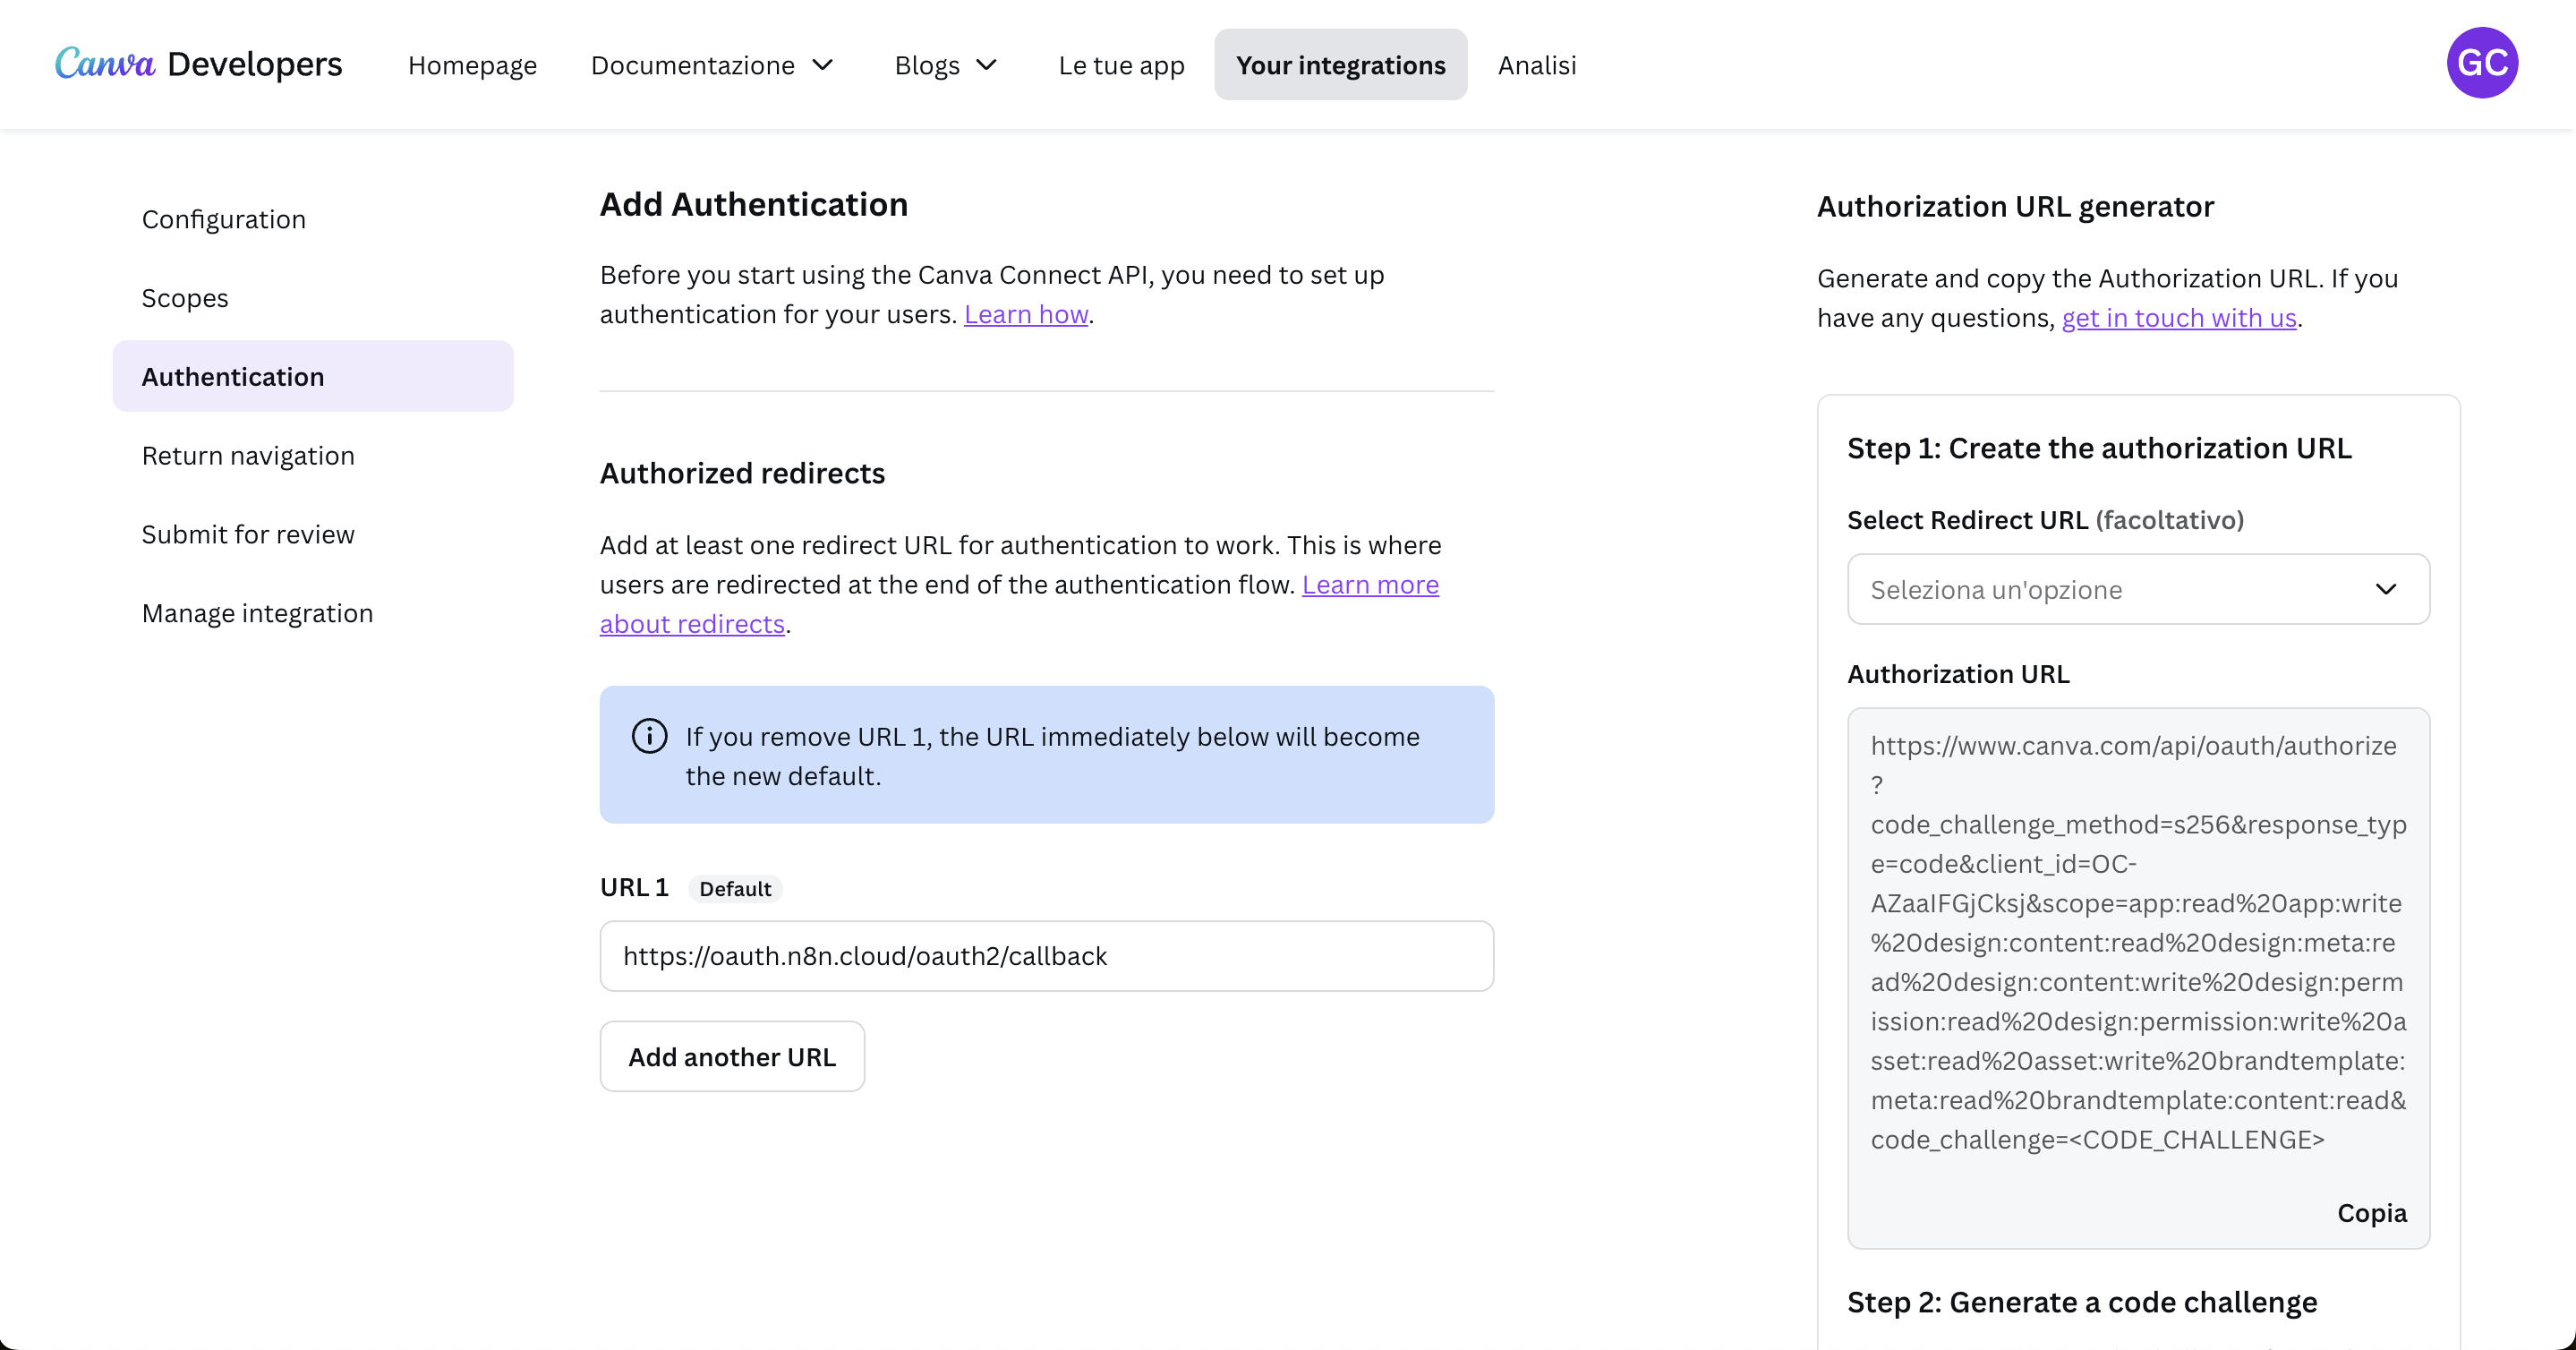Go to Homepage in top navigation
This screenshot has height=1350, width=2576.
472,65
